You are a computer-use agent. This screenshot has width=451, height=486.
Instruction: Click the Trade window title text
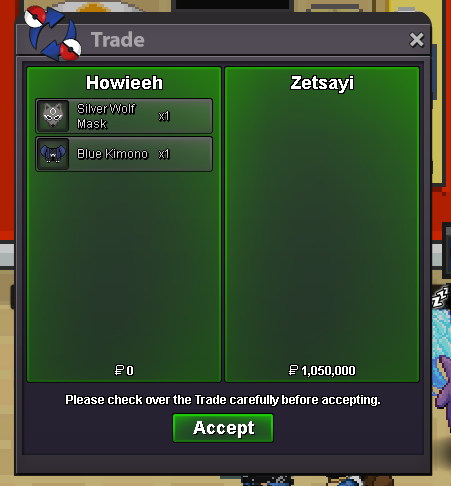pos(118,40)
